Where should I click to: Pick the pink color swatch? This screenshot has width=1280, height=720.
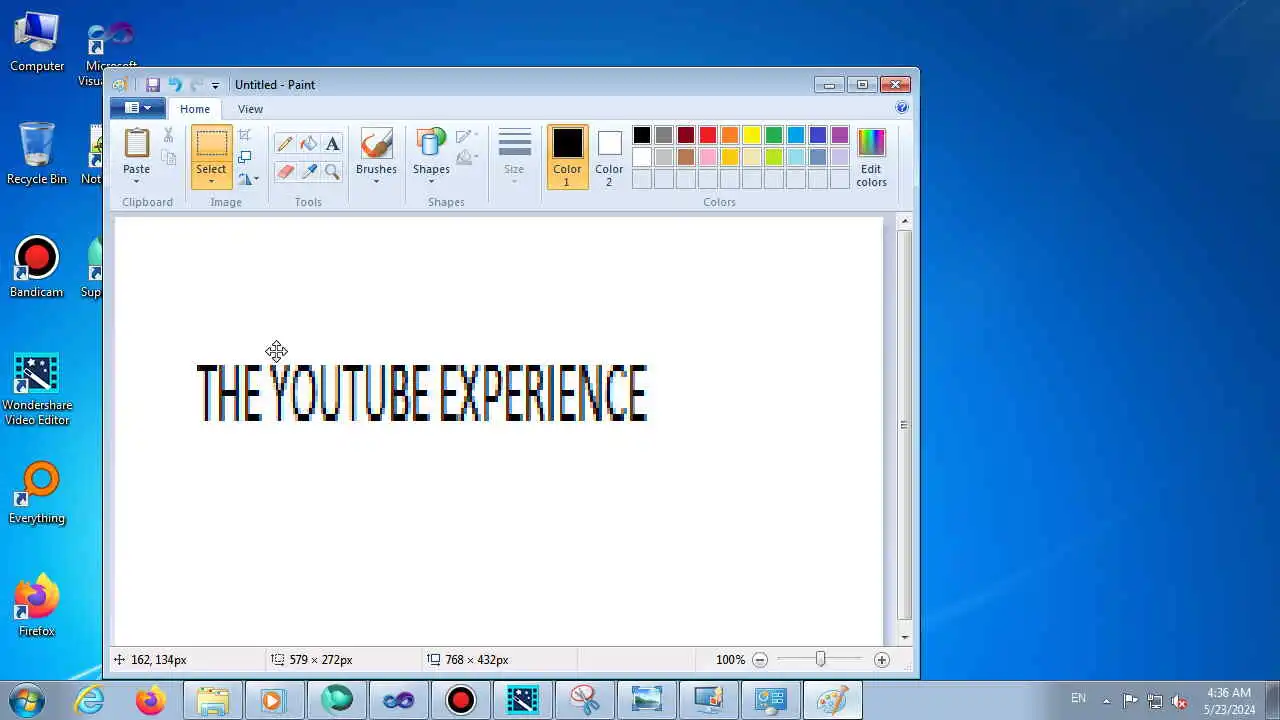click(708, 157)
